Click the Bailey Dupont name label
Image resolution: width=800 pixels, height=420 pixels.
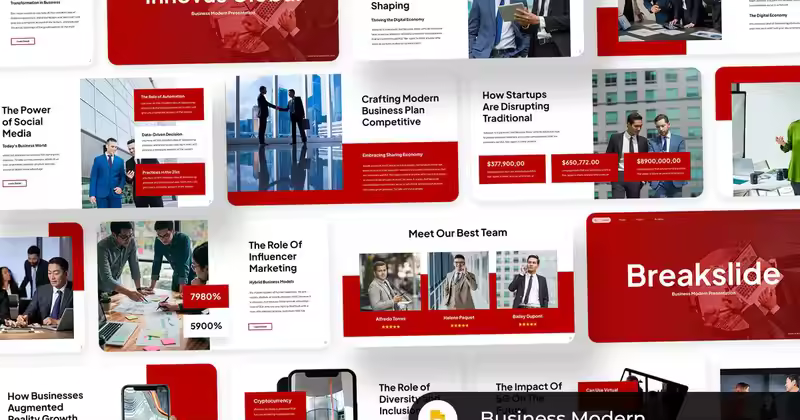(528, 316)
